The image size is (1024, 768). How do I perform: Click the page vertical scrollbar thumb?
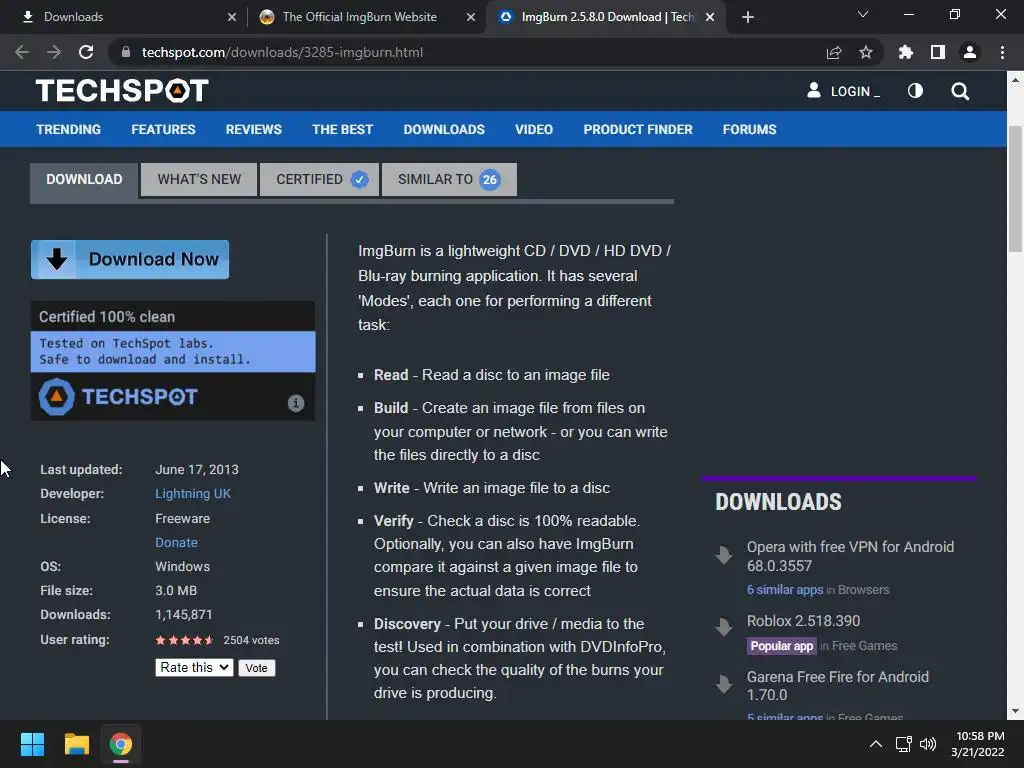pos(1015,188)
